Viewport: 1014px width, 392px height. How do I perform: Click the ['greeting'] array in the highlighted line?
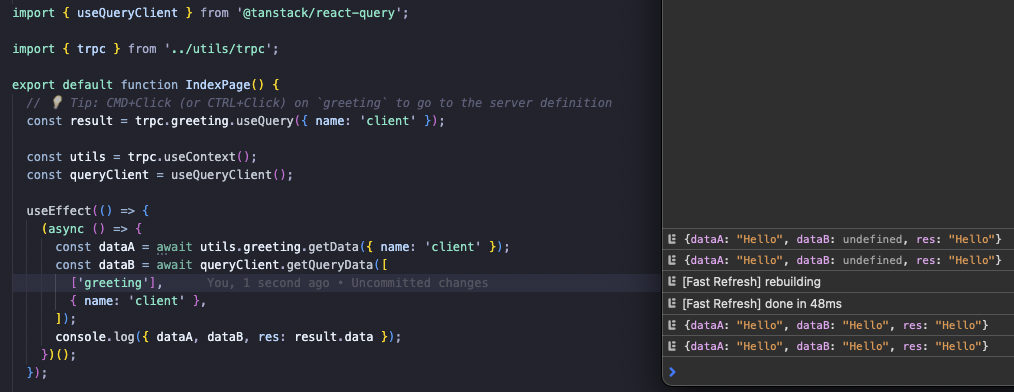[113, 283]
